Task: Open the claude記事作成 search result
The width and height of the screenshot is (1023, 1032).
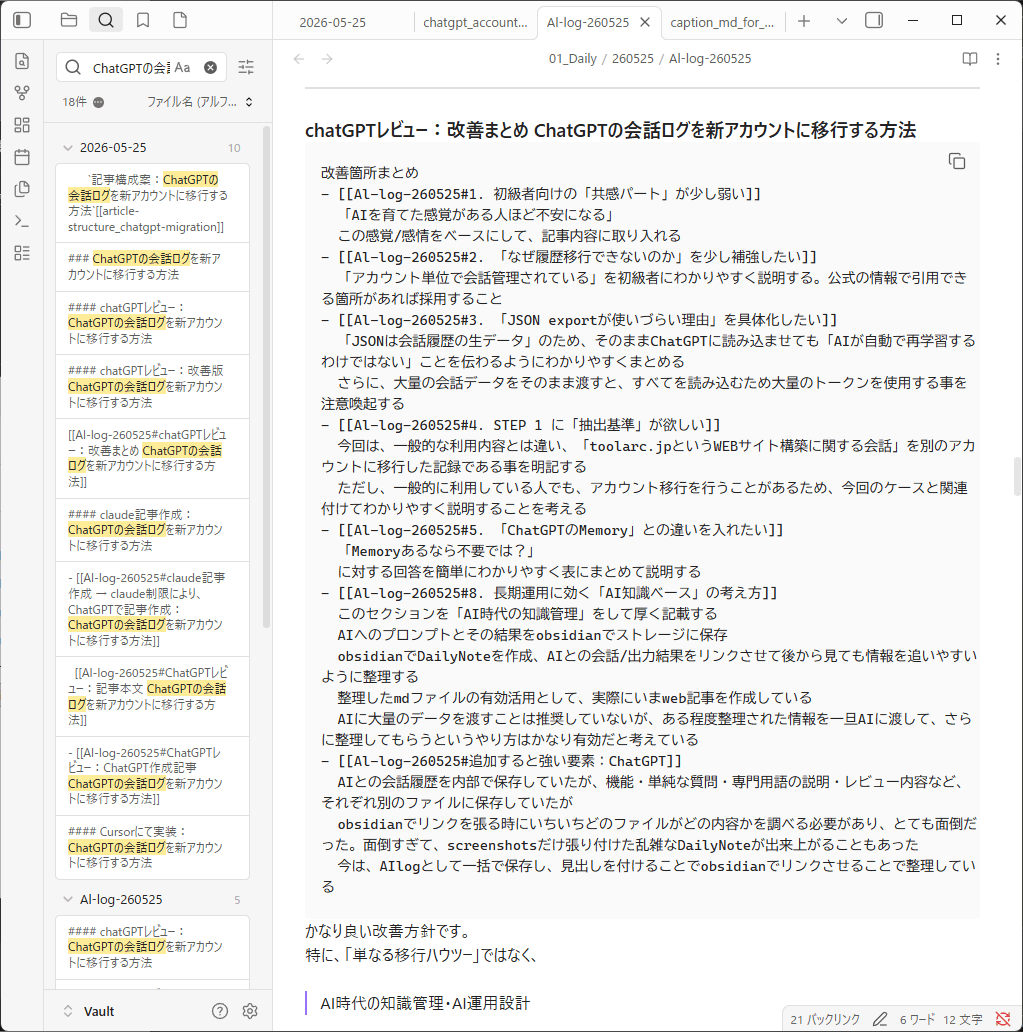Action: pyautogui.click(x=152, y=530)
